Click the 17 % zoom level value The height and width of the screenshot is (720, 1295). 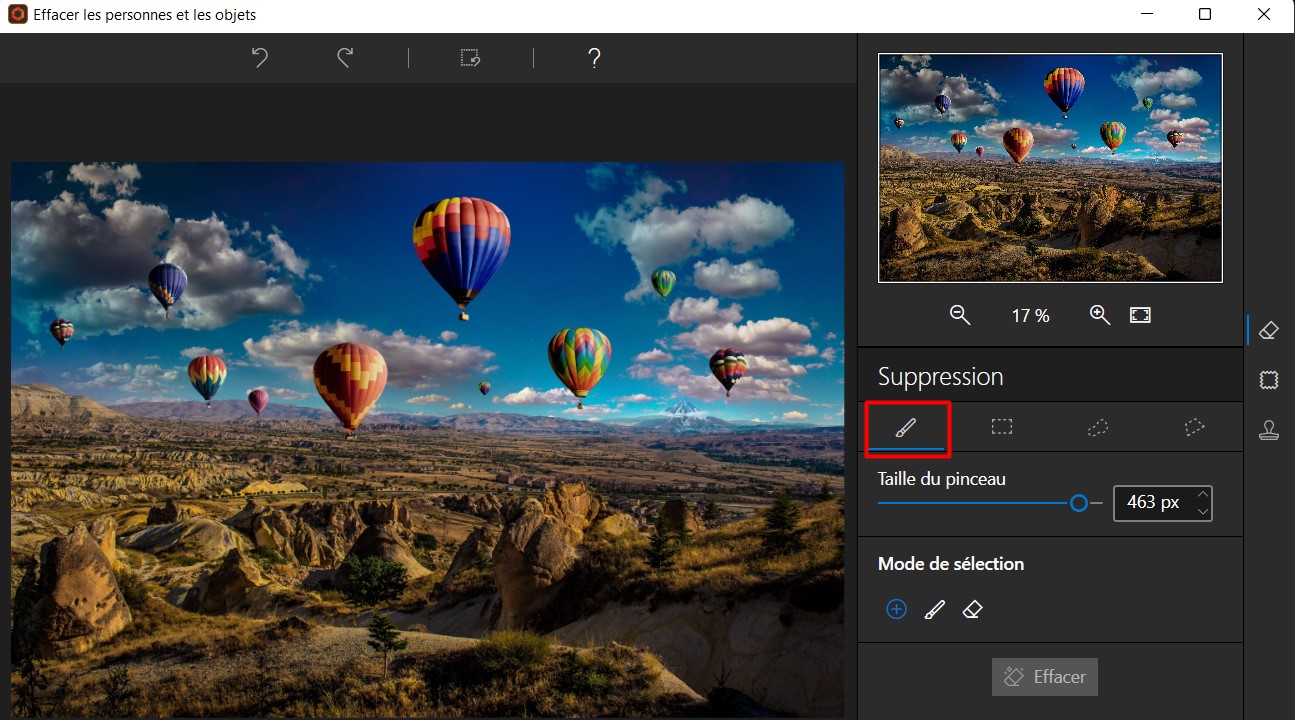1030,316
